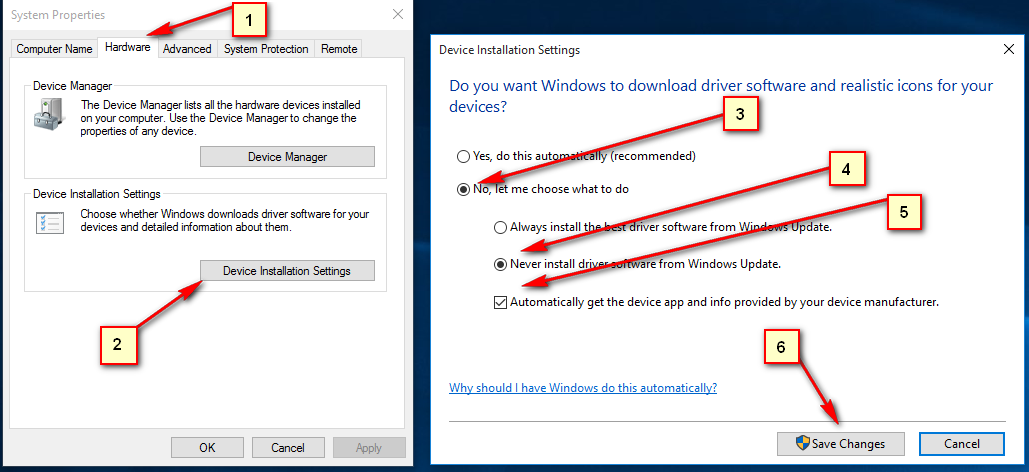Switch to System Protection tab
Image resolution: width=1029 pixels, height=472 pixels.
click(266, 49)
